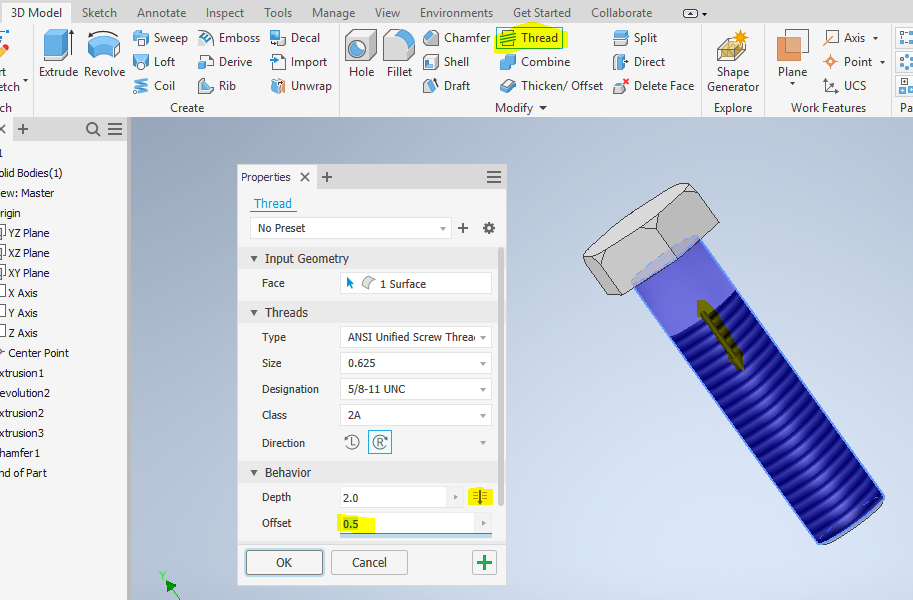Open the Inspect tab
Image resolution: width=913 pixels, height=600 pixels.
tap(225, 13)
